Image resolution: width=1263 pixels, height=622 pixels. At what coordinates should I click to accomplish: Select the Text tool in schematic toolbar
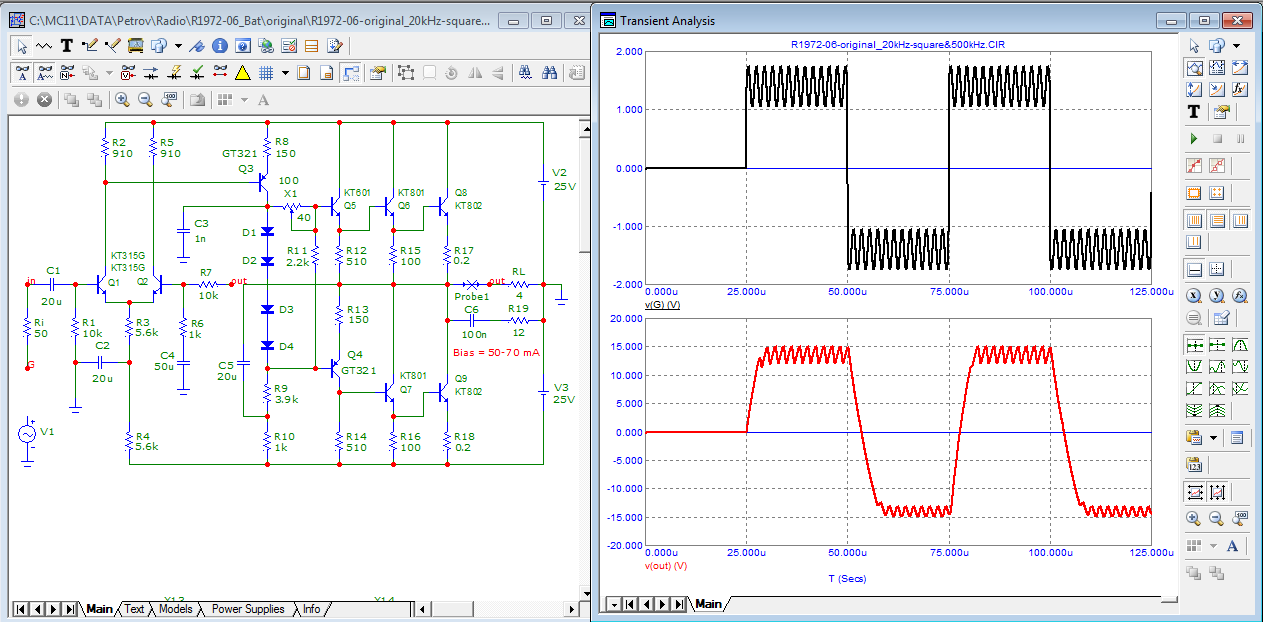click(x=67, y=45)
